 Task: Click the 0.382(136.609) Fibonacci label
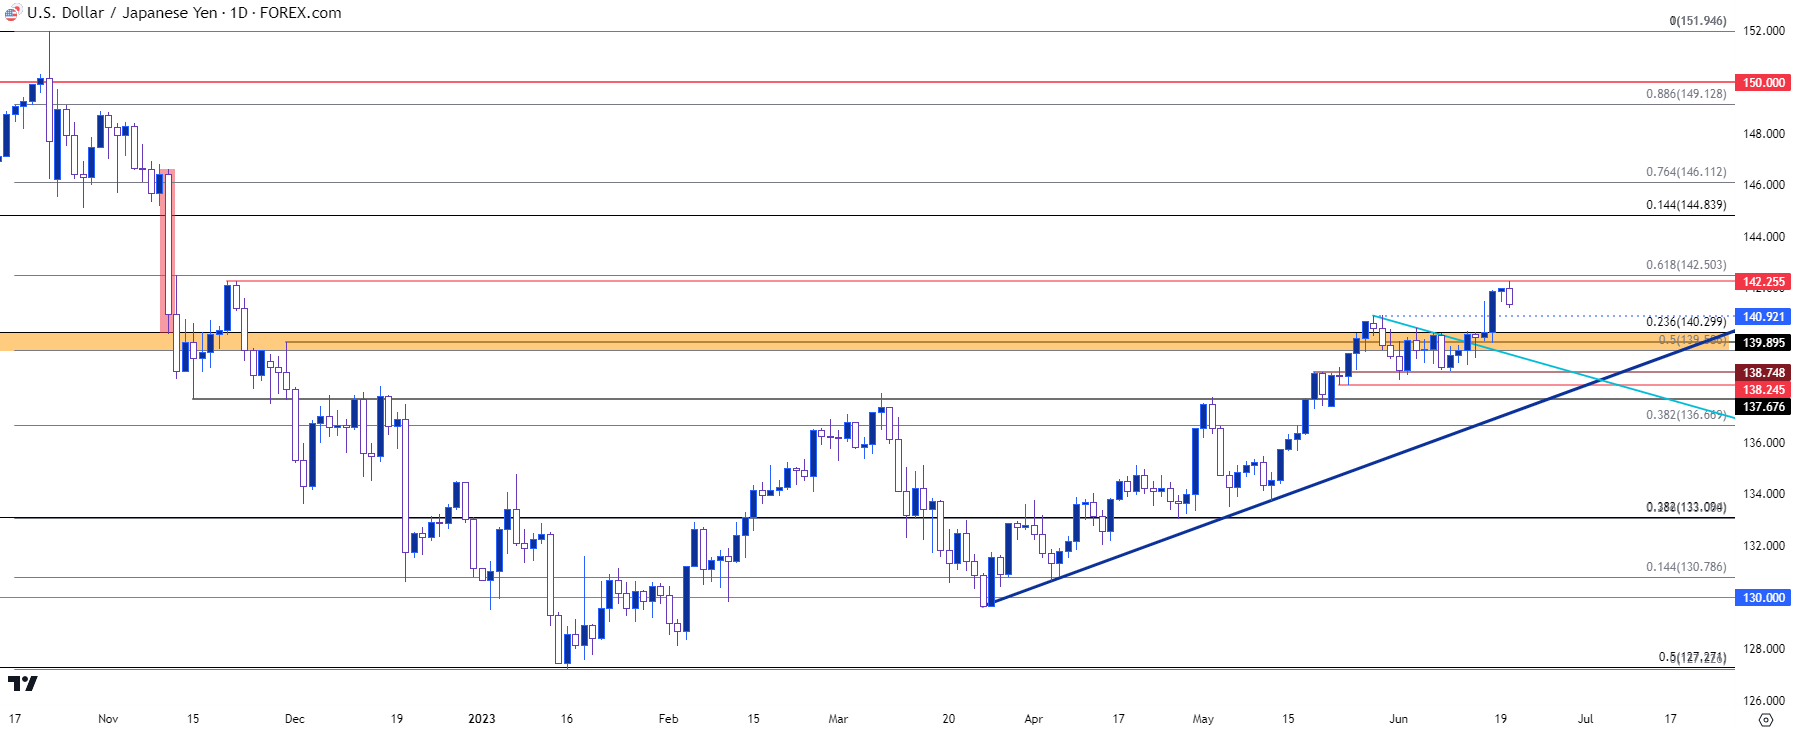1686,415
